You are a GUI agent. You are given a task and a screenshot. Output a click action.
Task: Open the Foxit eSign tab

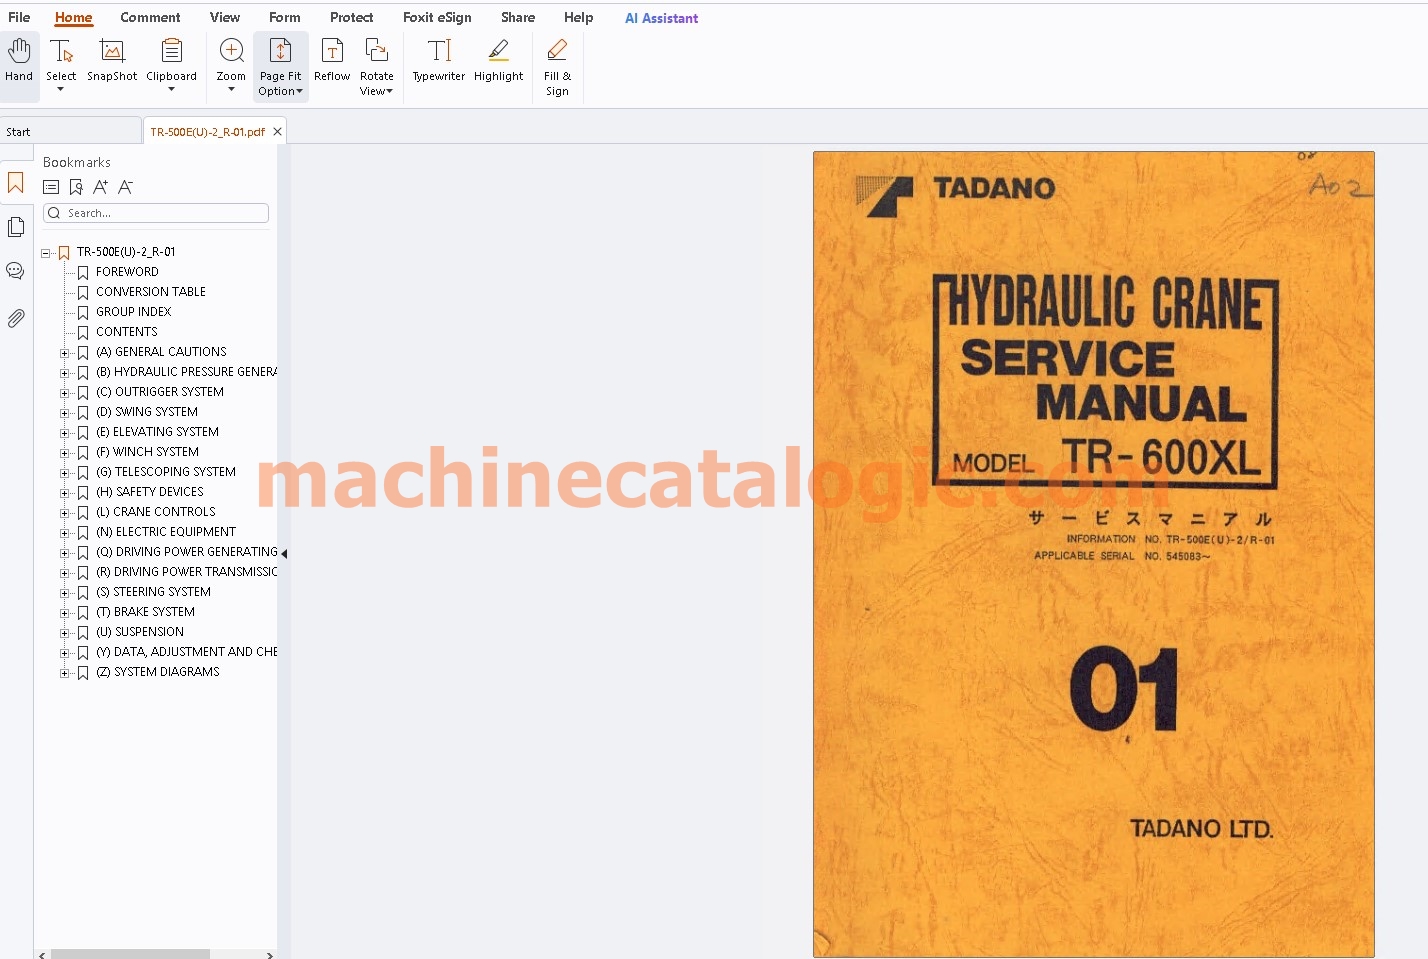tap(437, 17)
